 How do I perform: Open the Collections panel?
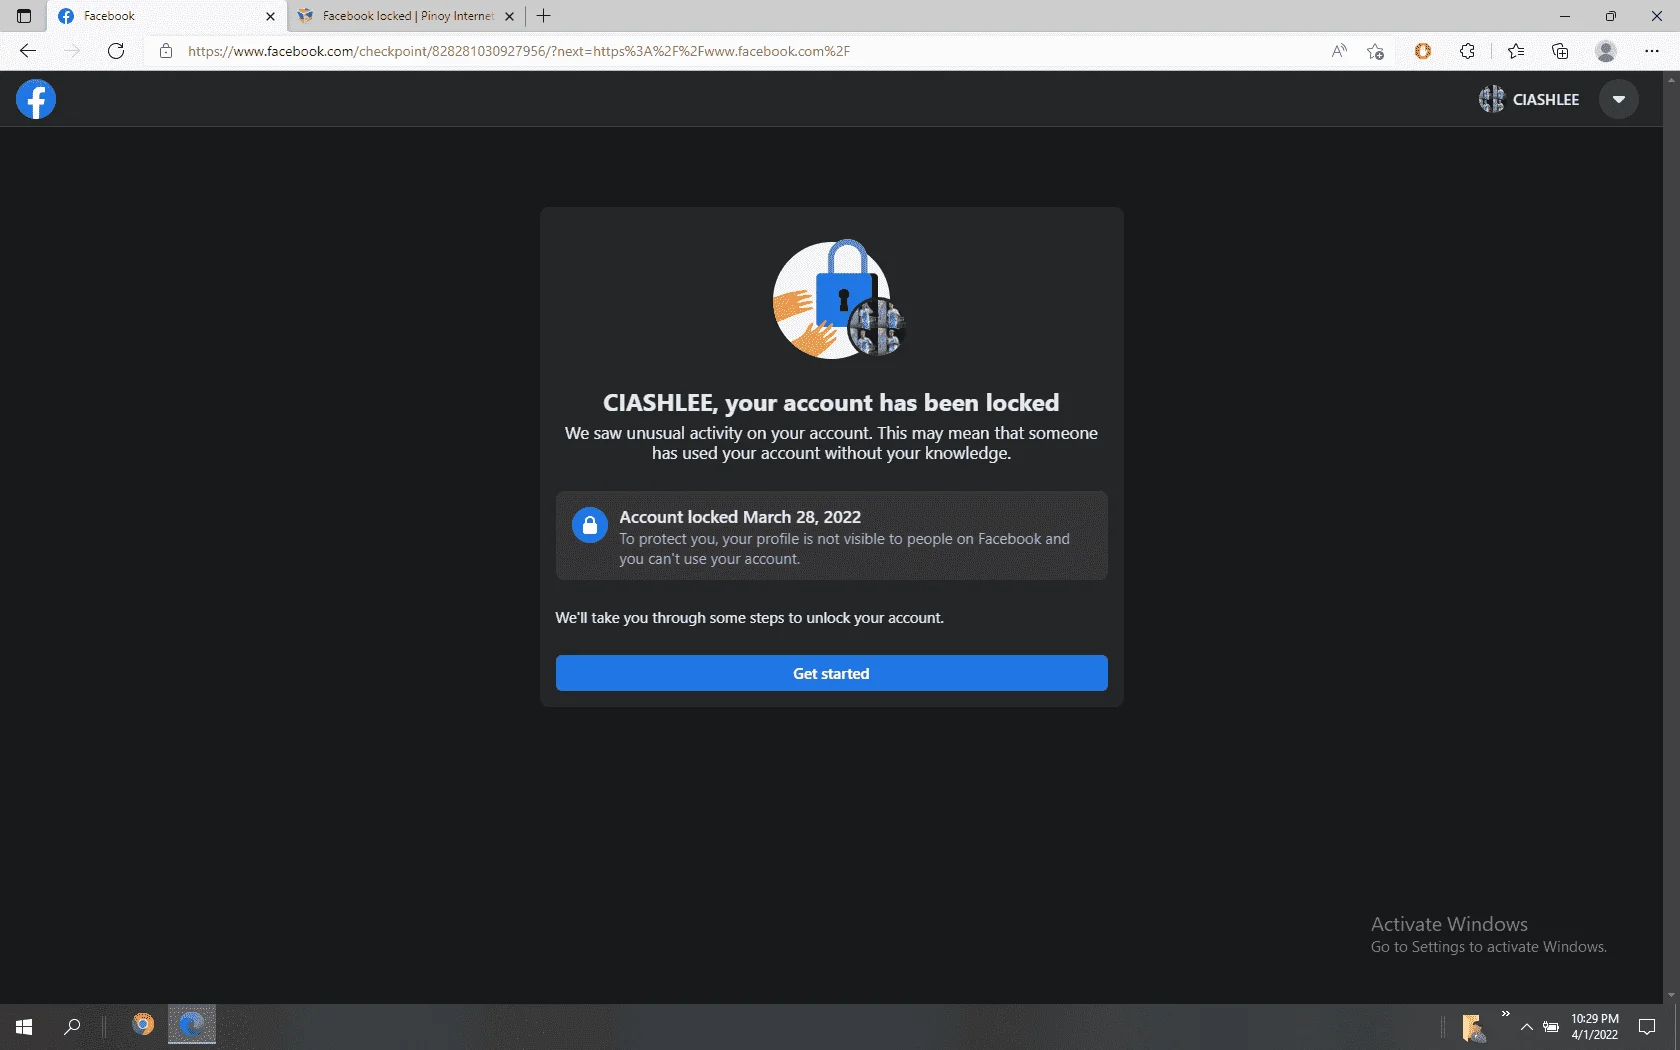click(1560, 51)
